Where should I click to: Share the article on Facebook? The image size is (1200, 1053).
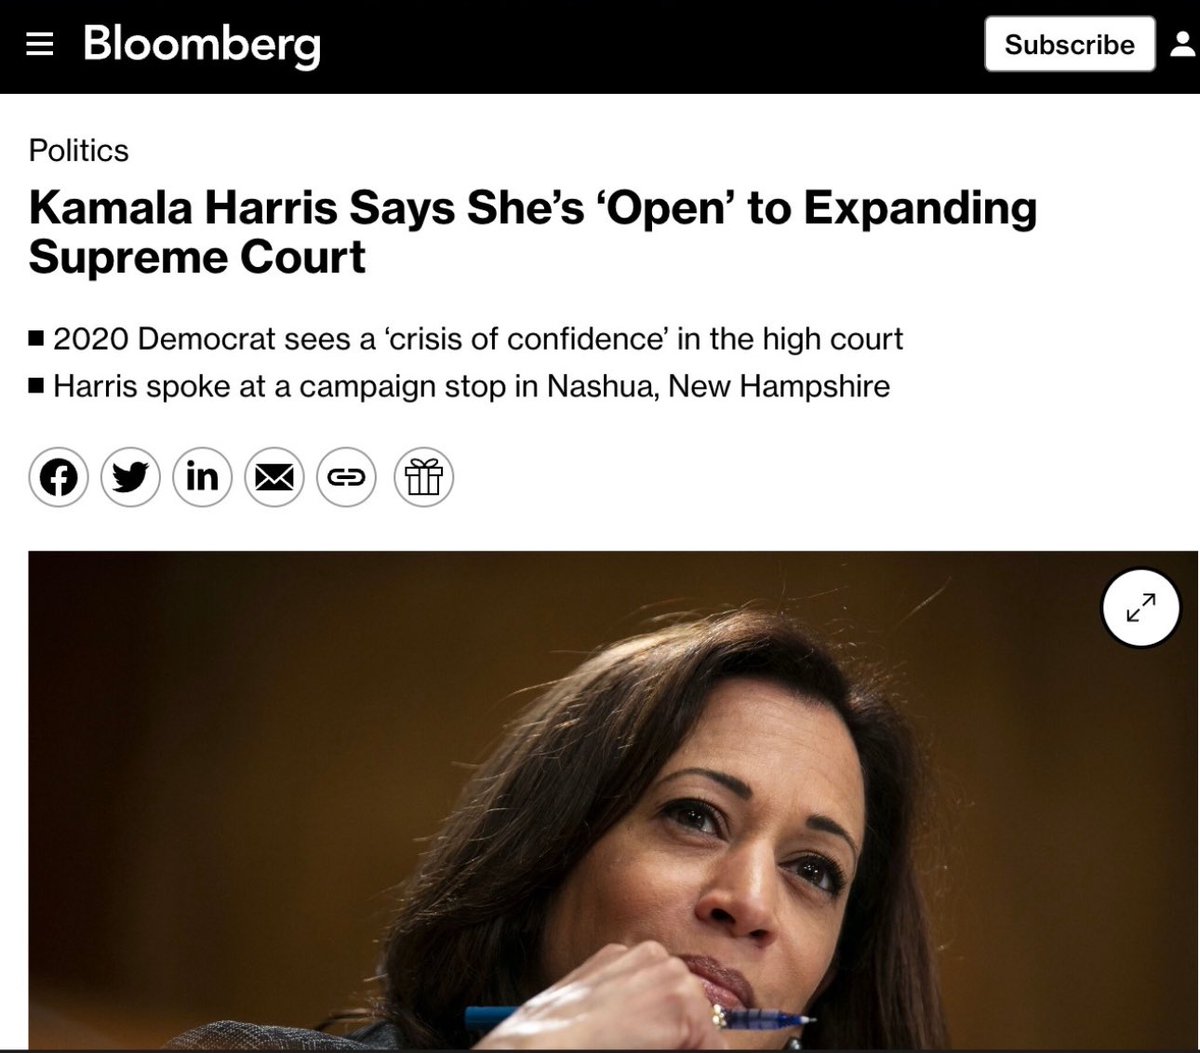click(59, 475)
